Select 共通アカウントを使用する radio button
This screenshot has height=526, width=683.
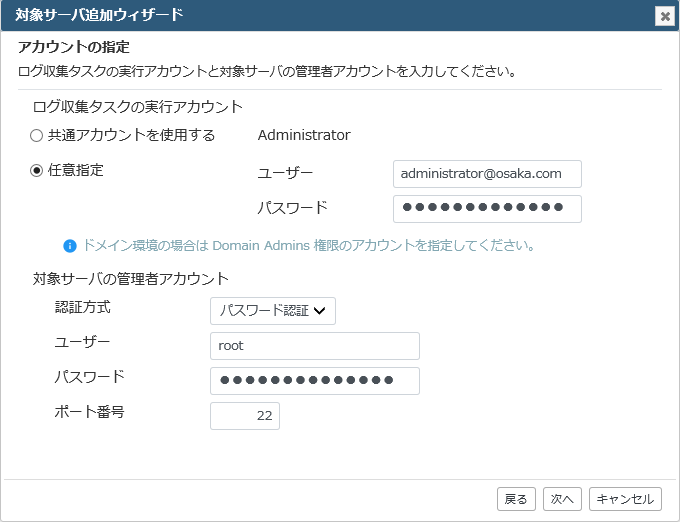pos(37,135)
